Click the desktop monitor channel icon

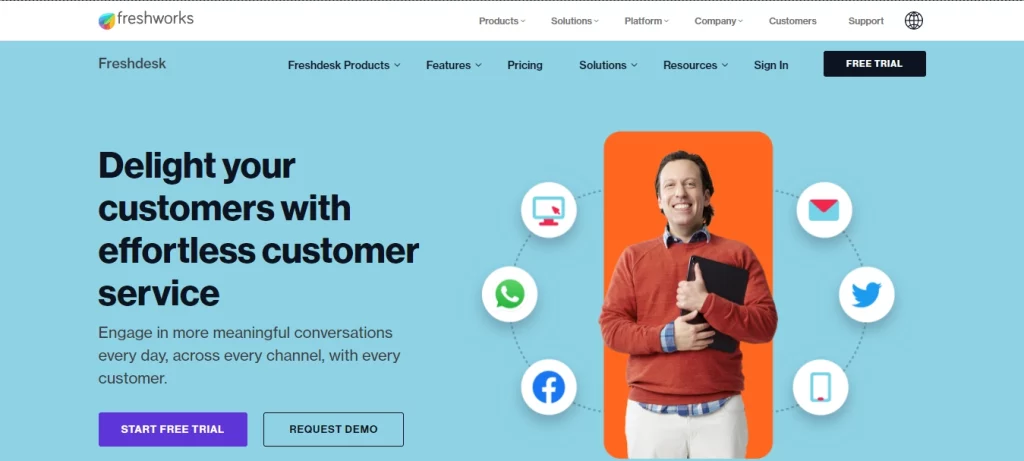click(x=549, y=210)
